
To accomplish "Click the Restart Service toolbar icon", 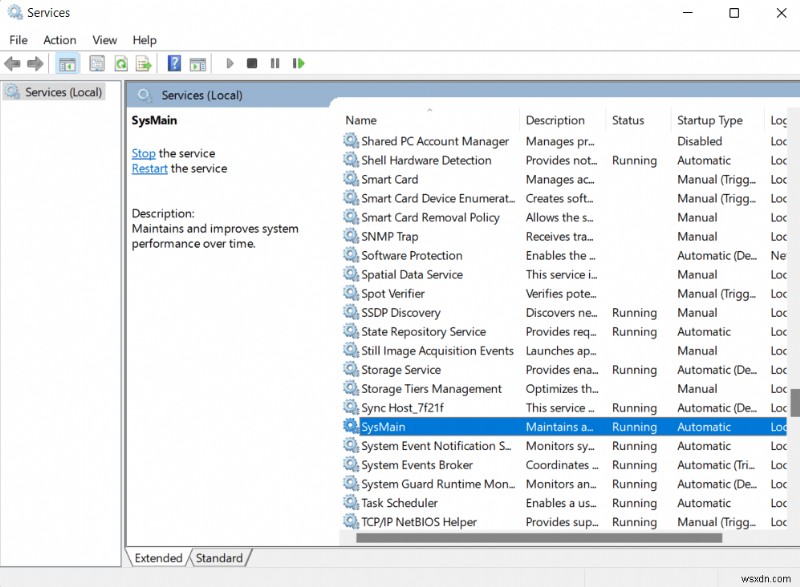I will (298, 63).
